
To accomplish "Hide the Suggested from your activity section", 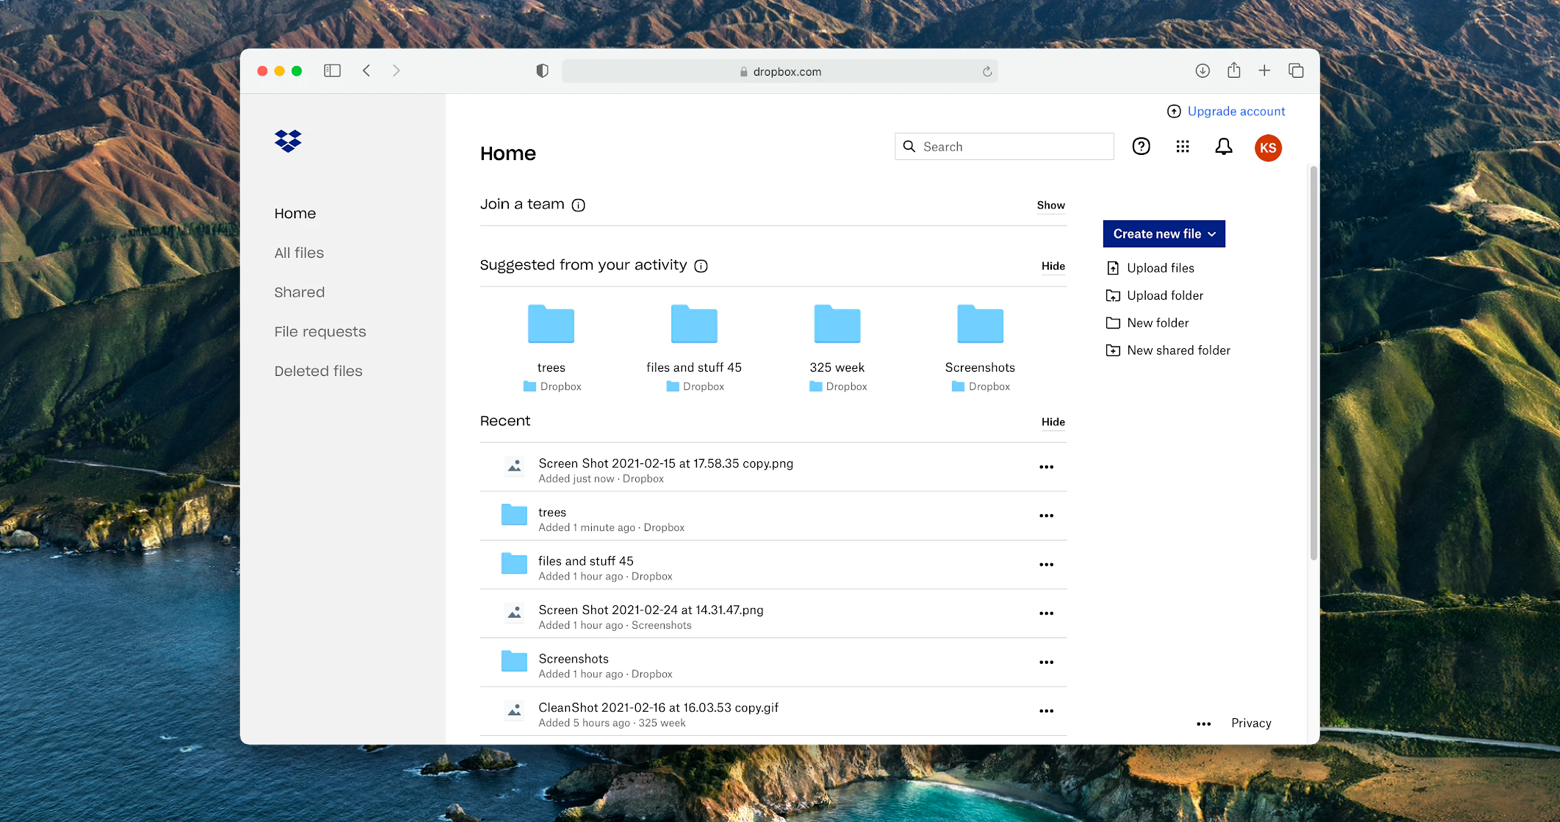I will 1052,266.
